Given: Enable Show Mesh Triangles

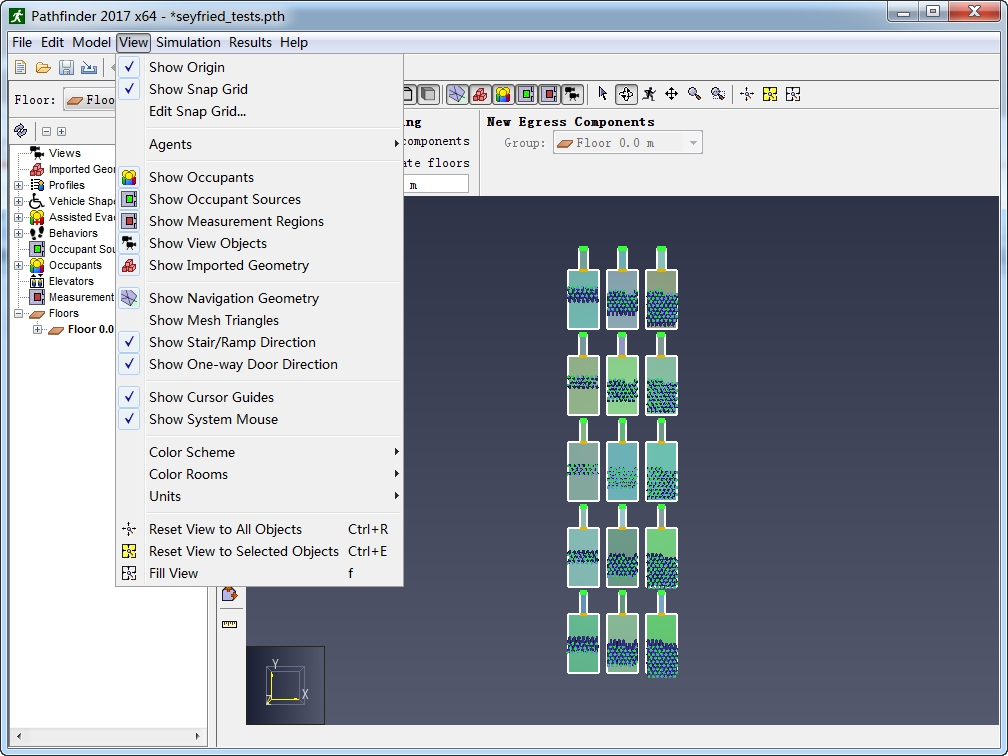Looking at the screenshot, I should click(x=260, y=320).
